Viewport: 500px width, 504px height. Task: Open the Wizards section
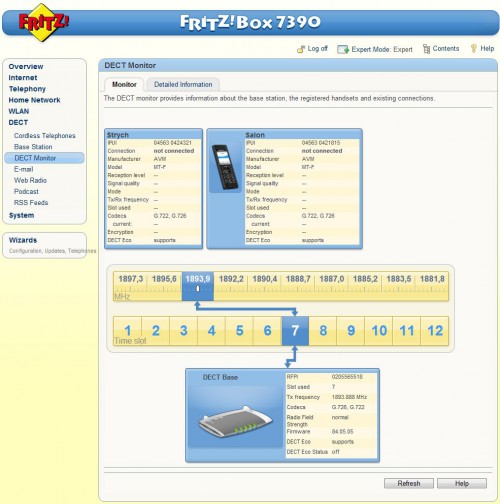coord(23,240)
